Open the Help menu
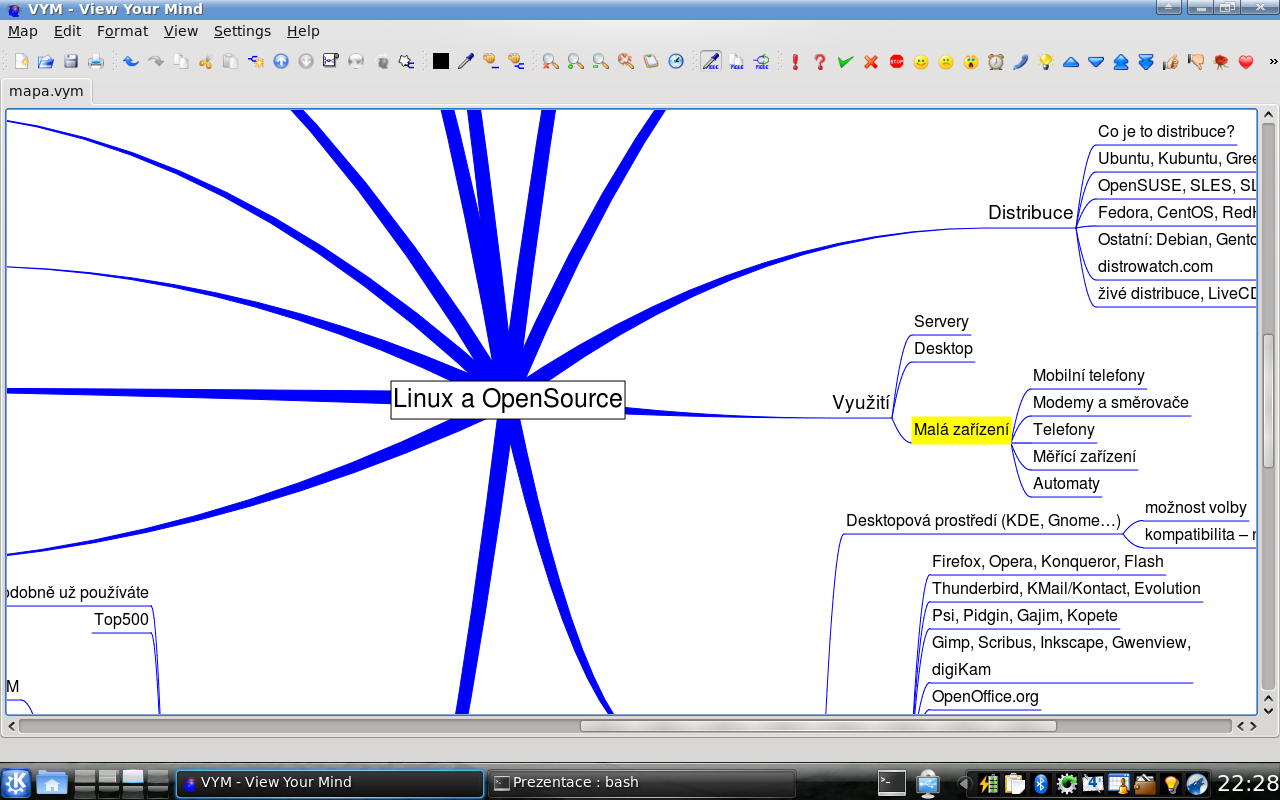The width and height of the screenshot is (1280, 800). click(x=303, y=31)
